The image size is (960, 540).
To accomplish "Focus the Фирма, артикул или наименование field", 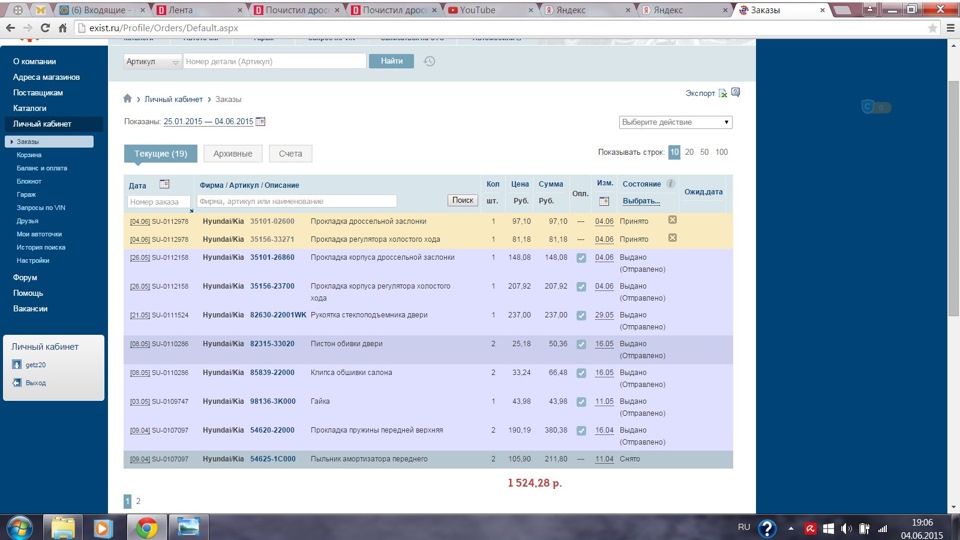I will pos(297,201).
